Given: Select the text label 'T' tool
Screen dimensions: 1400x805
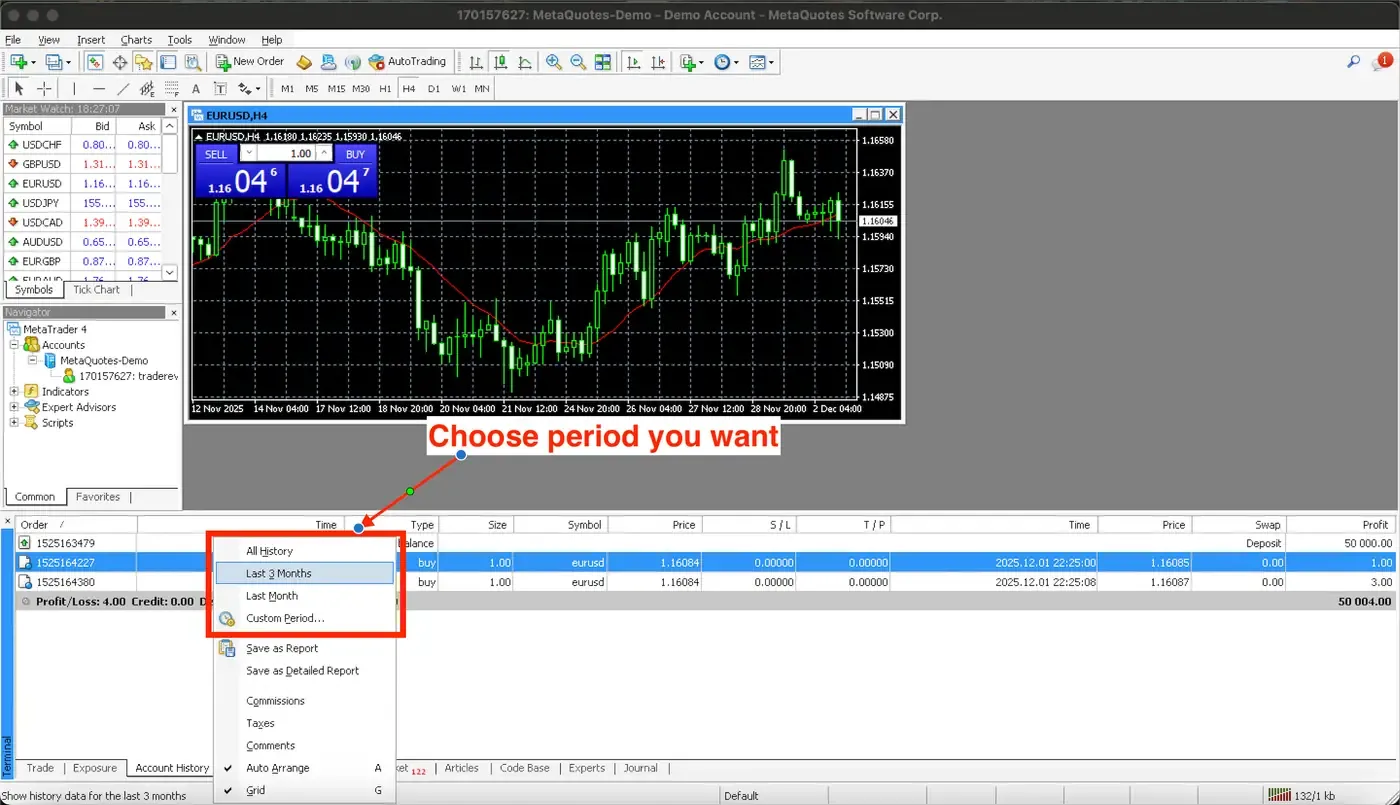Looking at the screenshot, I should (x=220, y=88).
